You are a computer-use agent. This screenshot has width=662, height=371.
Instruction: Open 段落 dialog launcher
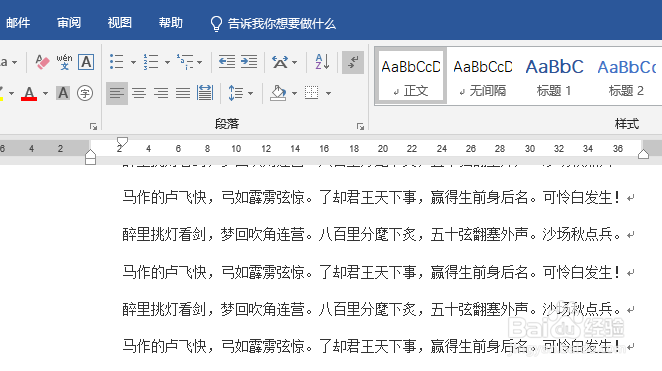[360, 127]
